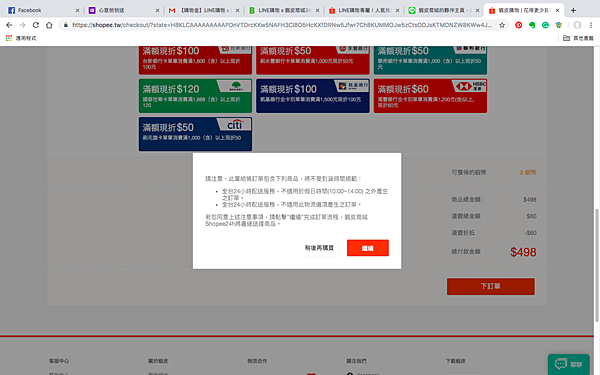
Task: Click the red Pinterest extension icon
Action: point(518,25)
